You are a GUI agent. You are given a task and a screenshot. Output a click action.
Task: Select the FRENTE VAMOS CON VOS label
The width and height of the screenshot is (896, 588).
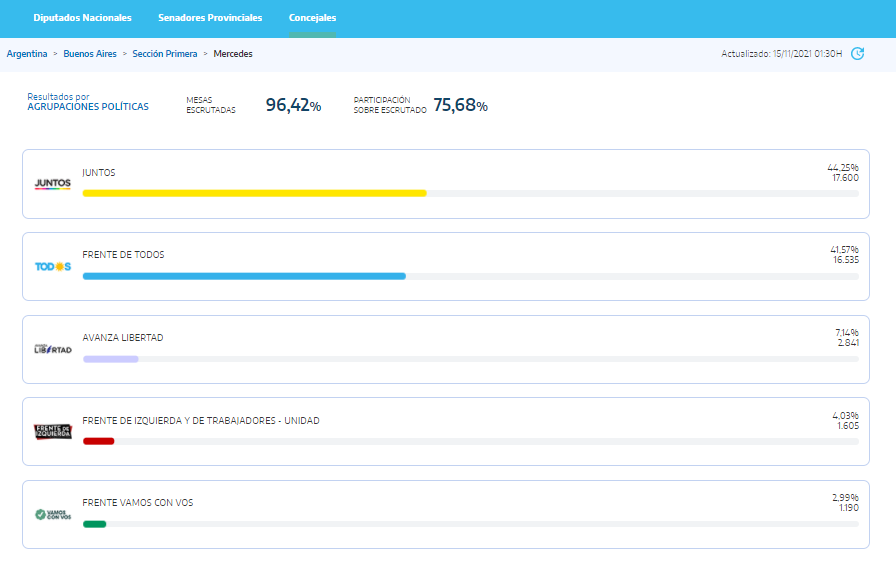[137, 503]
